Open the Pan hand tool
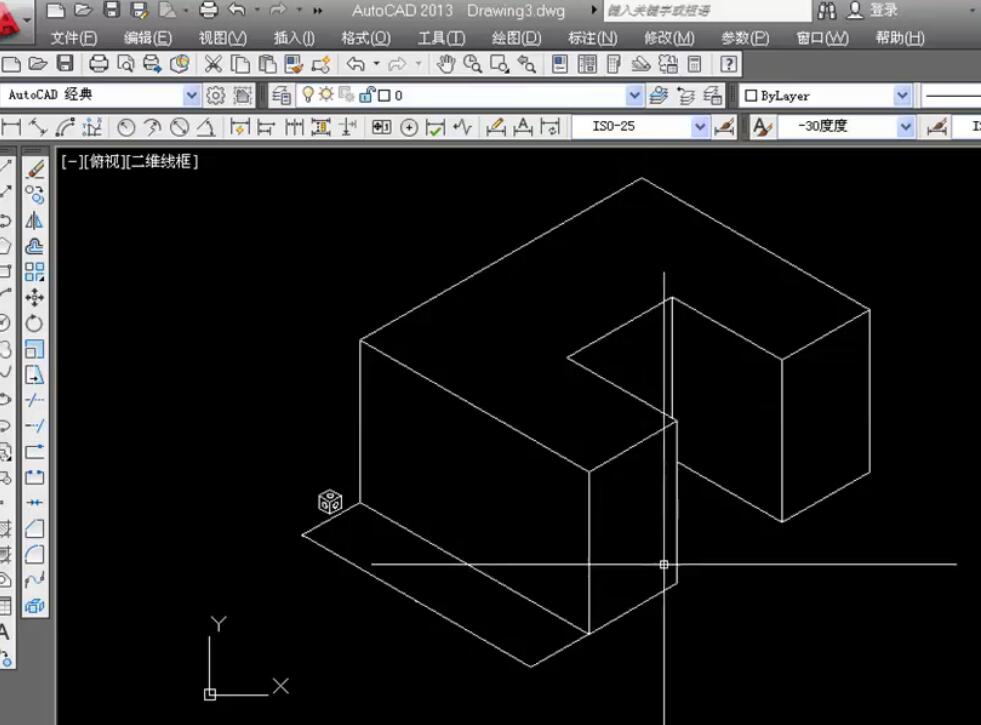Image resolution: width=981 pixels, height=725 pixels. (445, 64)
